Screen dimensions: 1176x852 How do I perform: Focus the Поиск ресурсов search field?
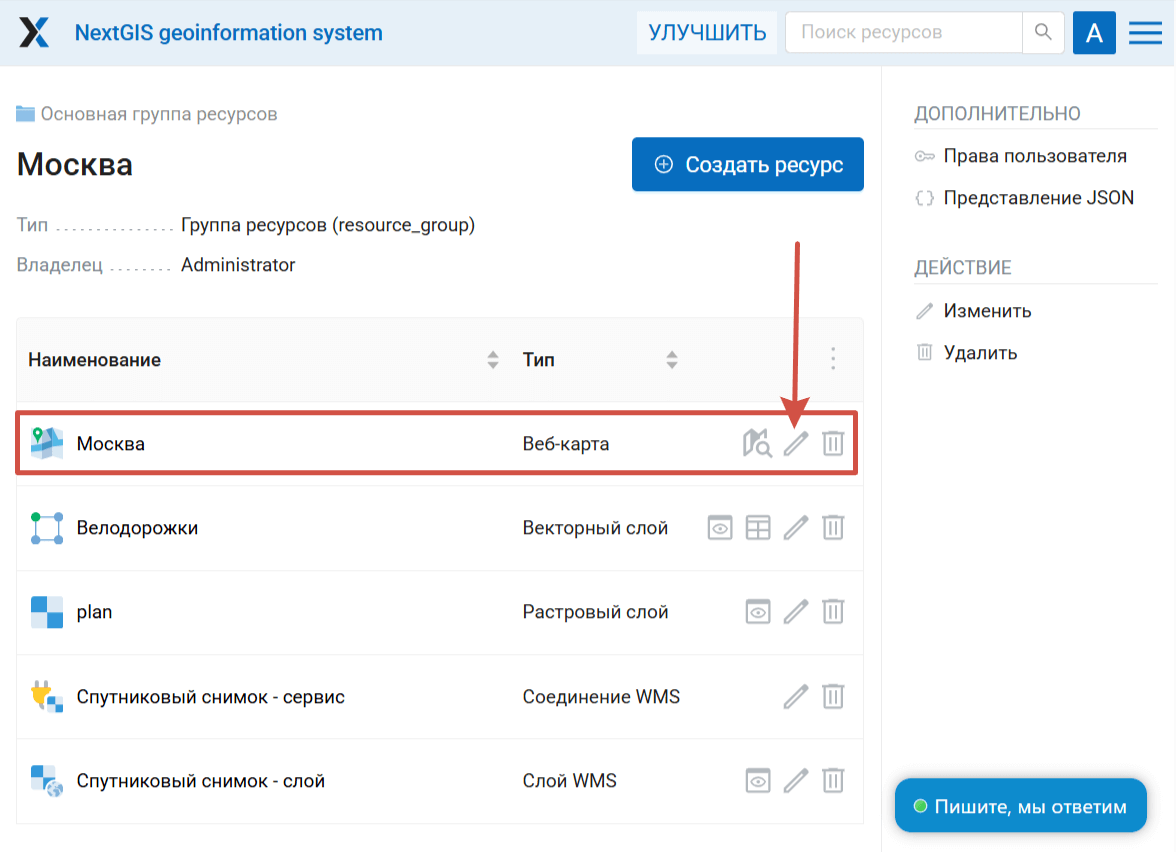point(904,33)
